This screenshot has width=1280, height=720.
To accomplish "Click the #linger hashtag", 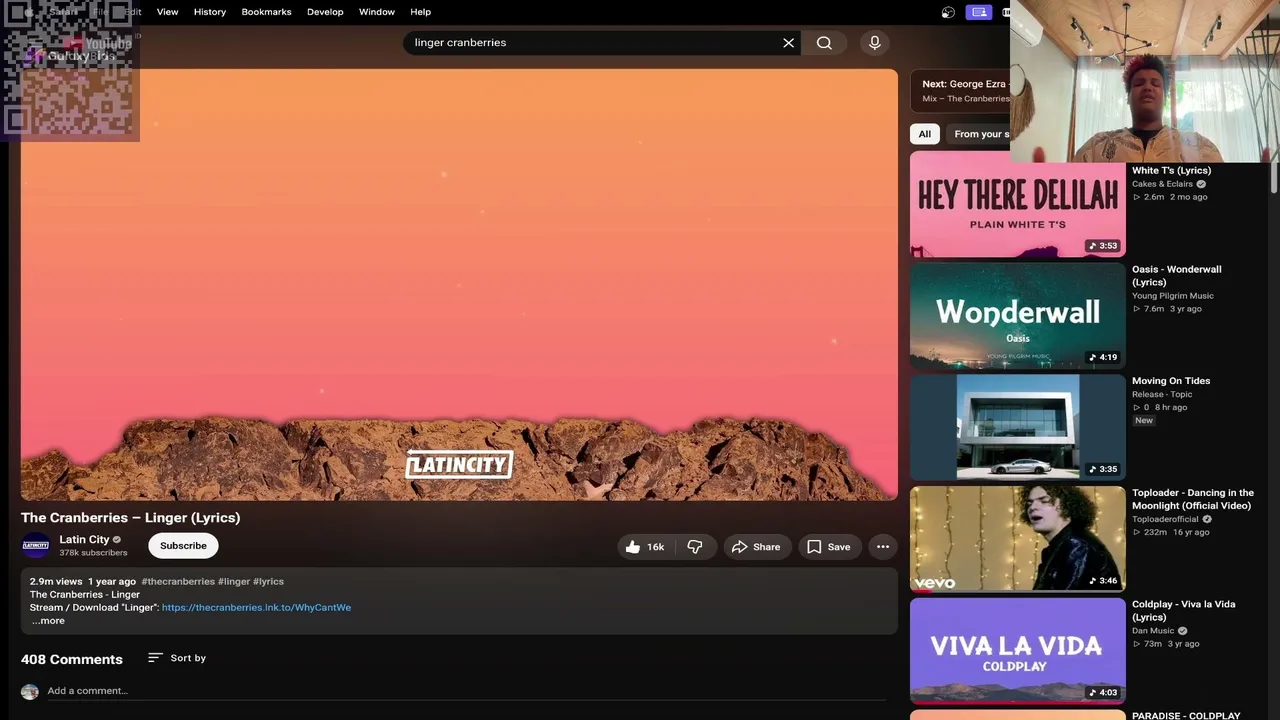I will [x=234, y=582].
